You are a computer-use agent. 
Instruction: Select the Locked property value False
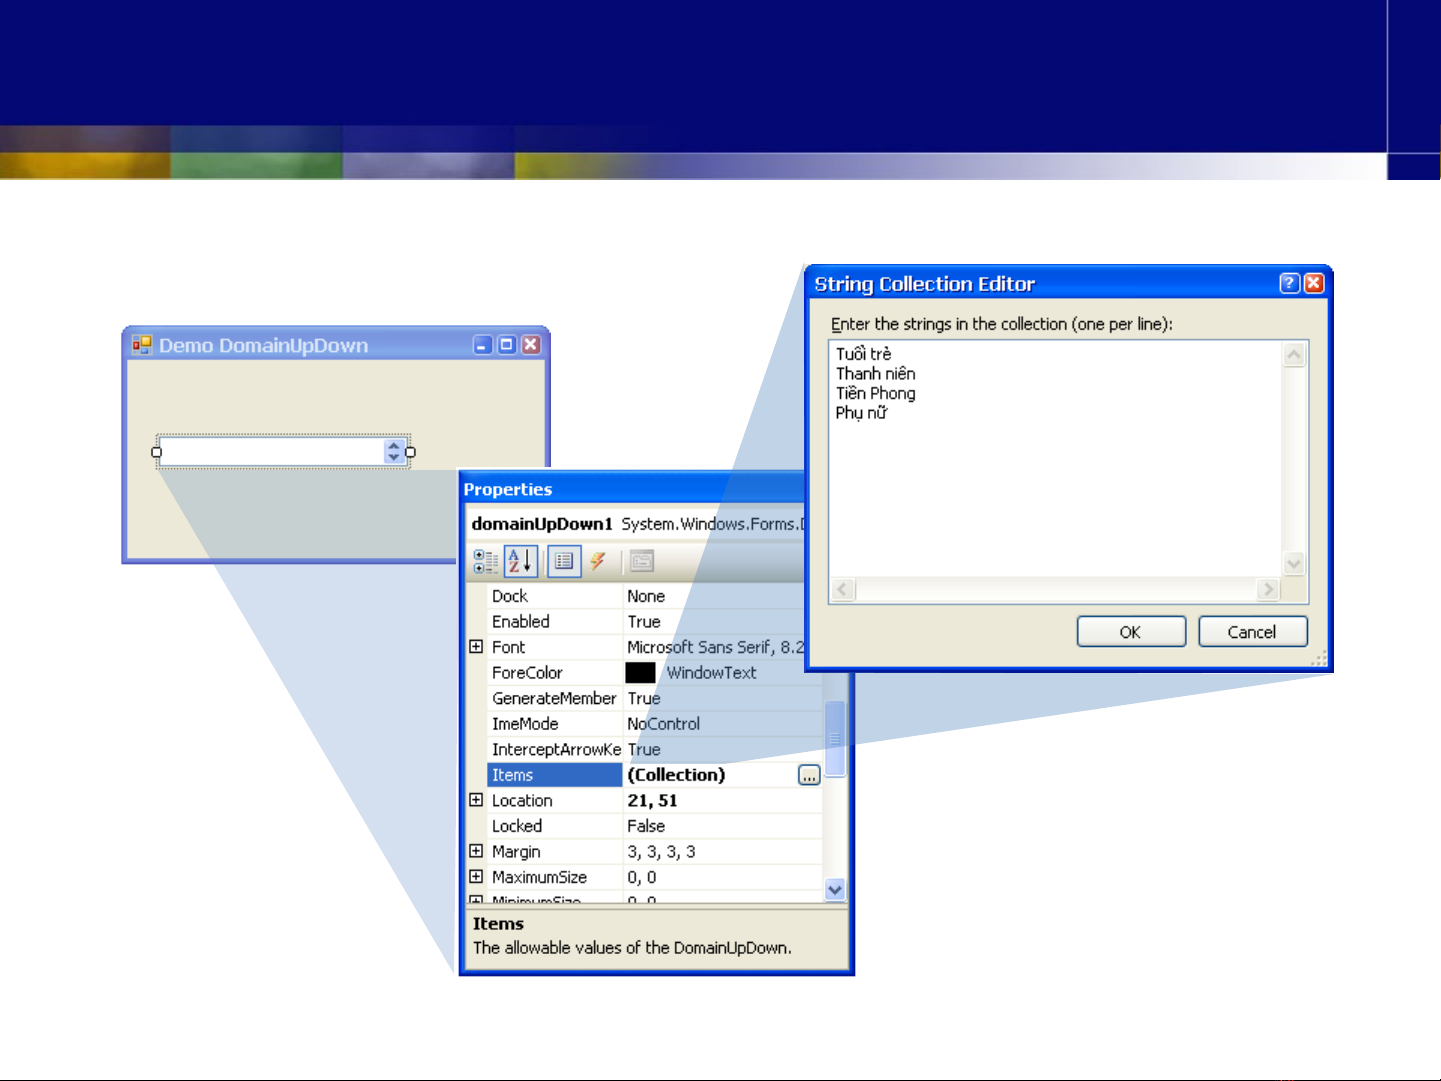click(x=646, y=826)
